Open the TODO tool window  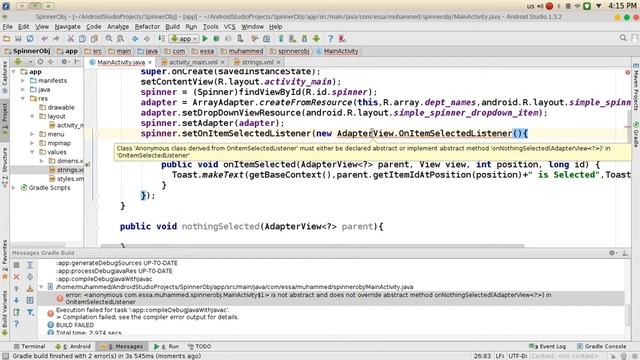[x=200, y=347]
